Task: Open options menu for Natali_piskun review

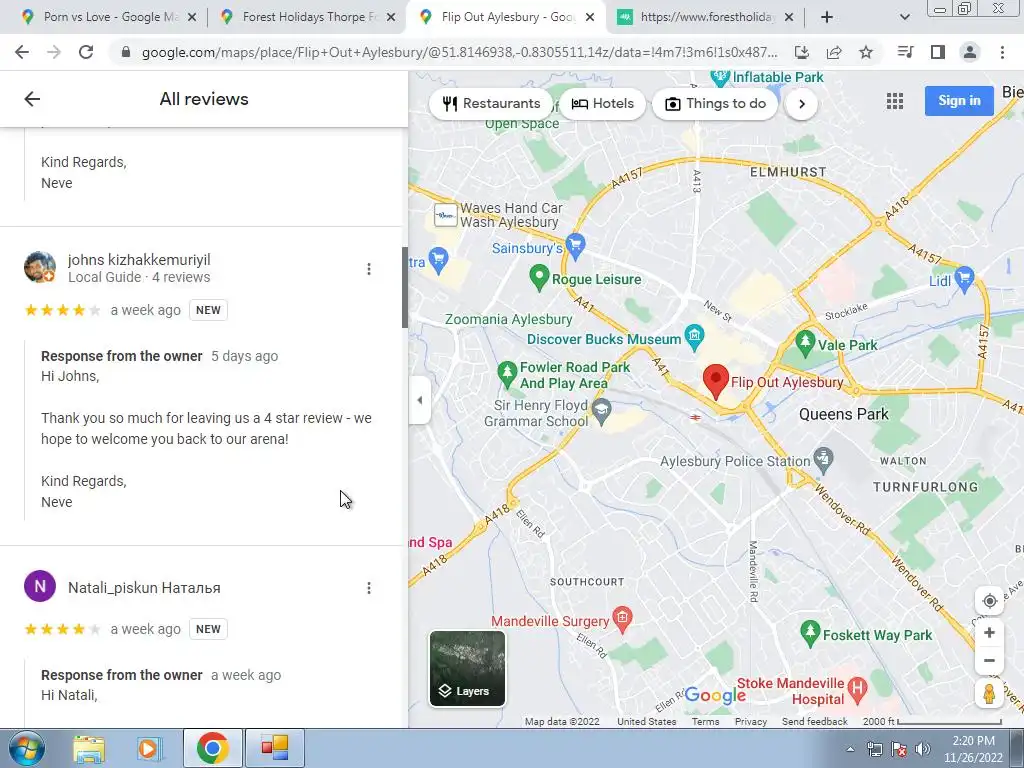Action: click(x=369, y=588)
